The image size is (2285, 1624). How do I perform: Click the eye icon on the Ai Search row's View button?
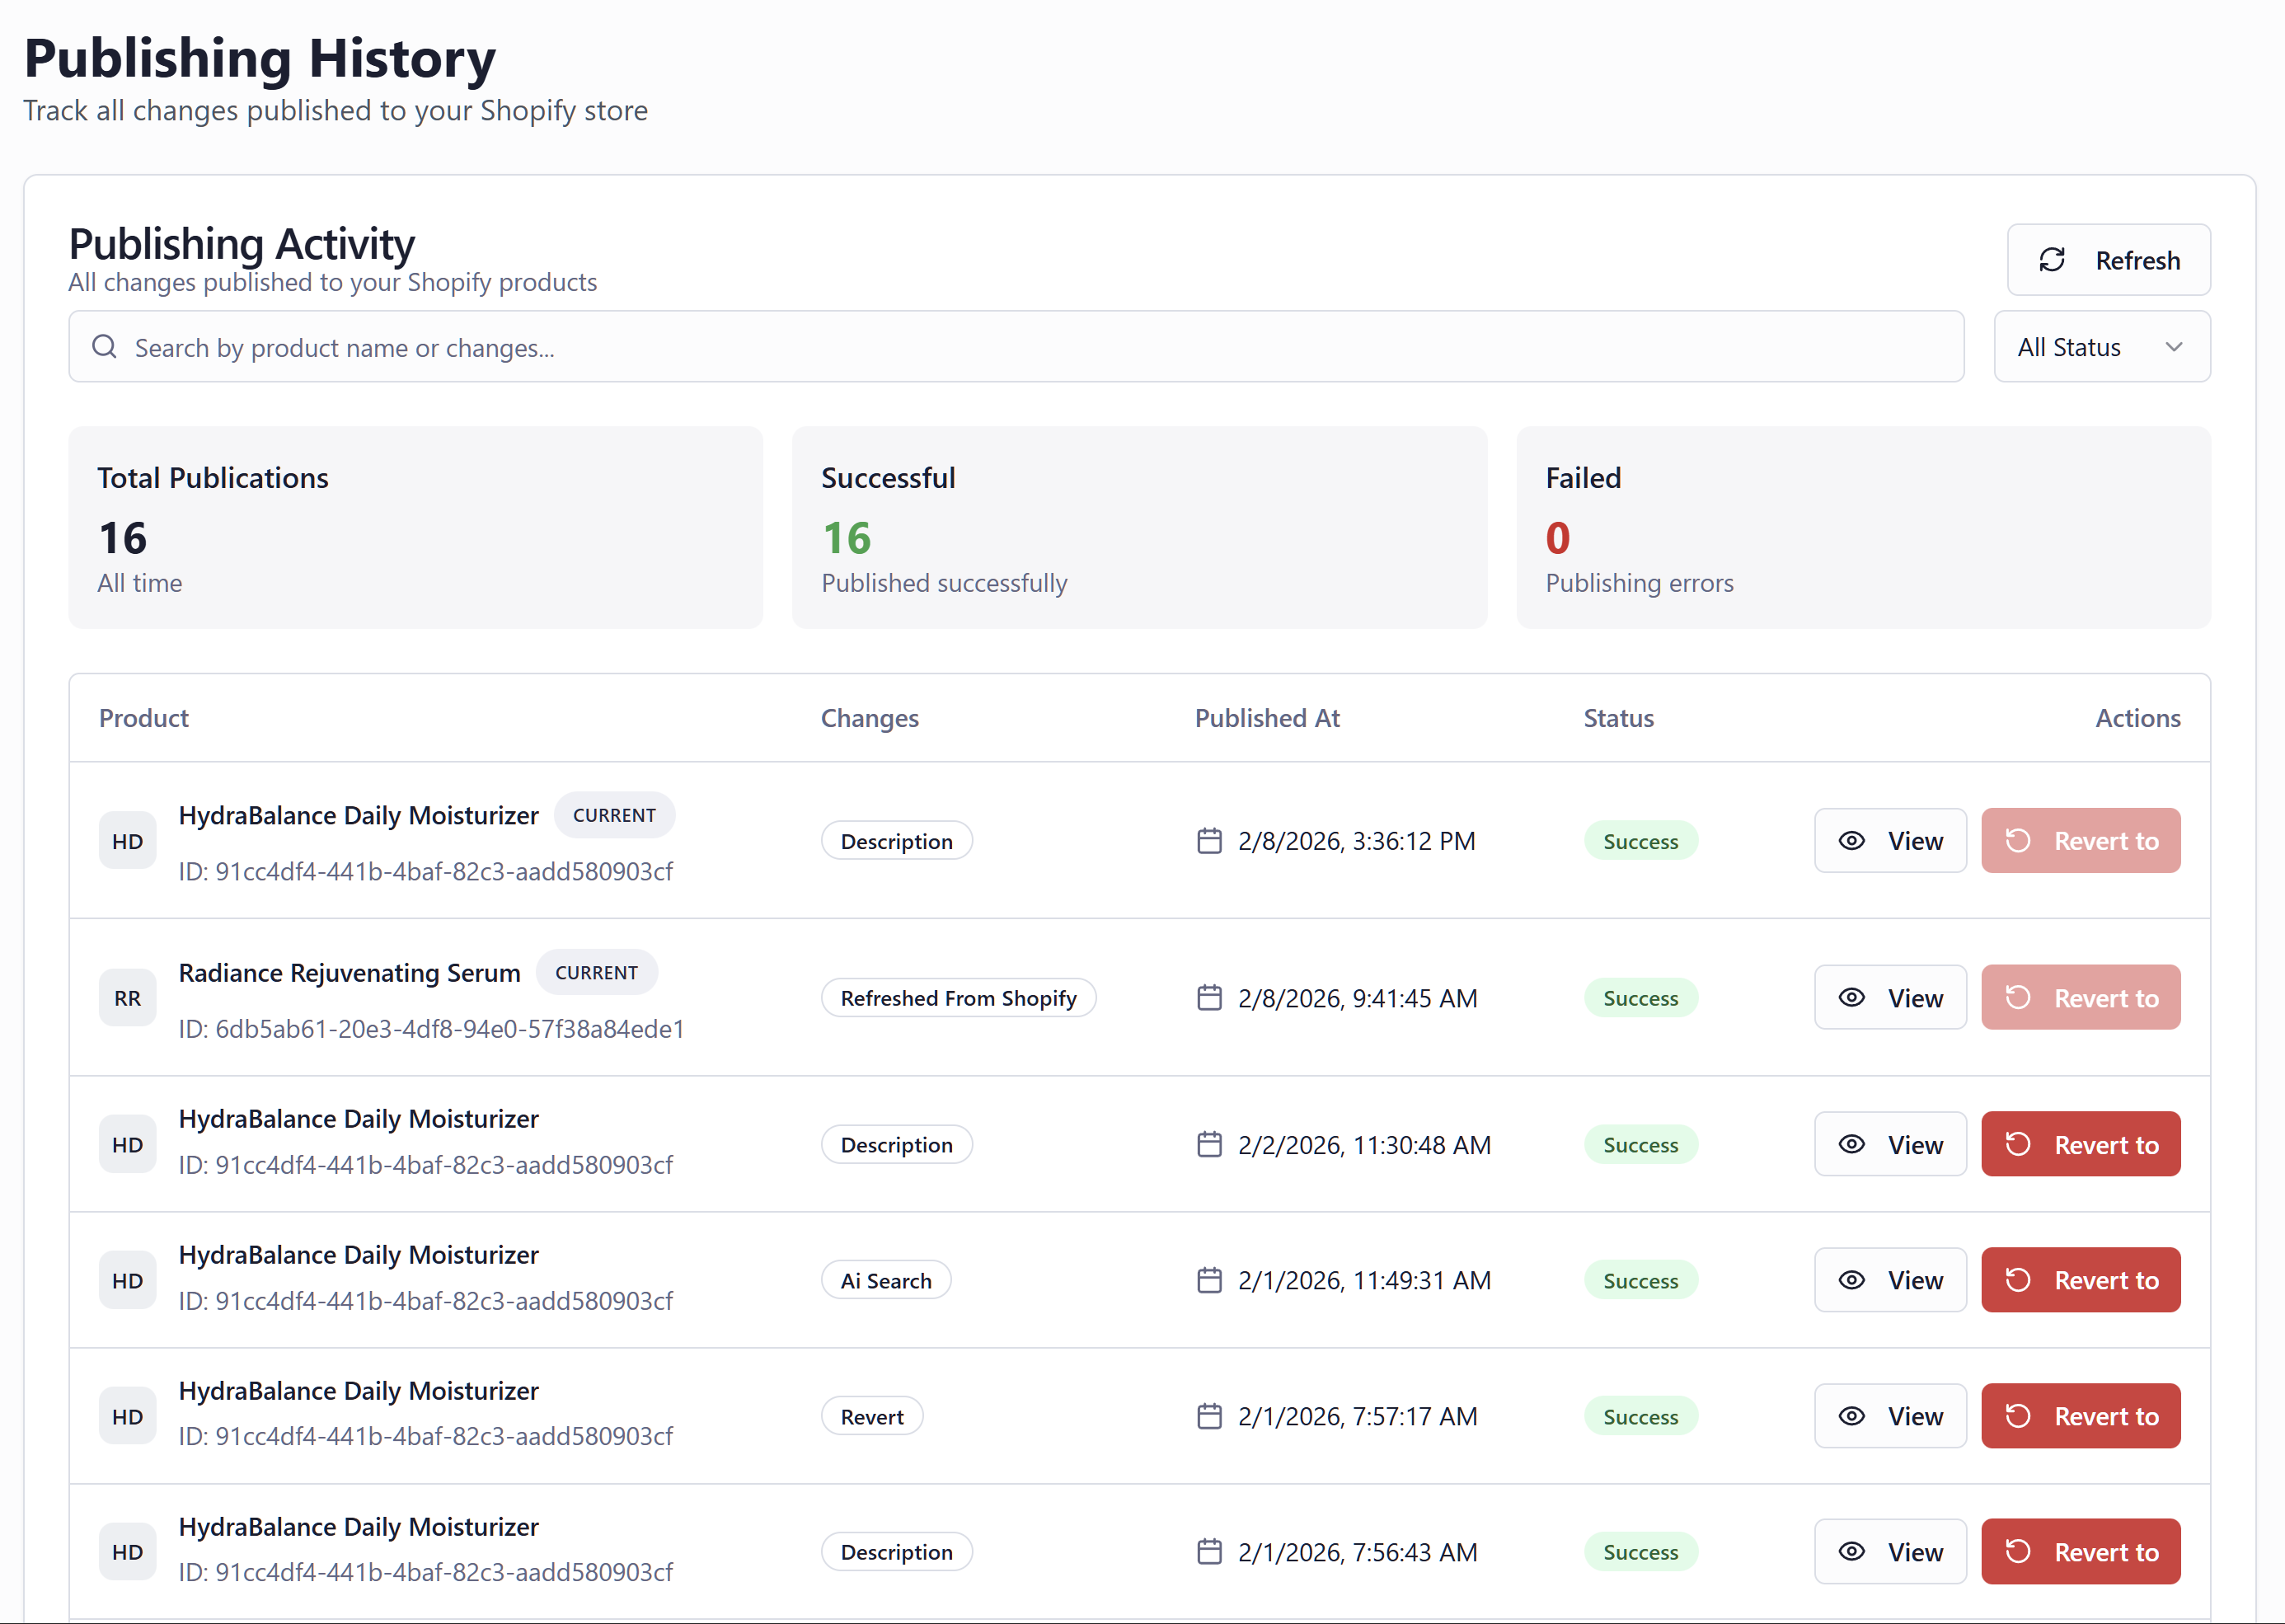(x=1851, y=1280)
